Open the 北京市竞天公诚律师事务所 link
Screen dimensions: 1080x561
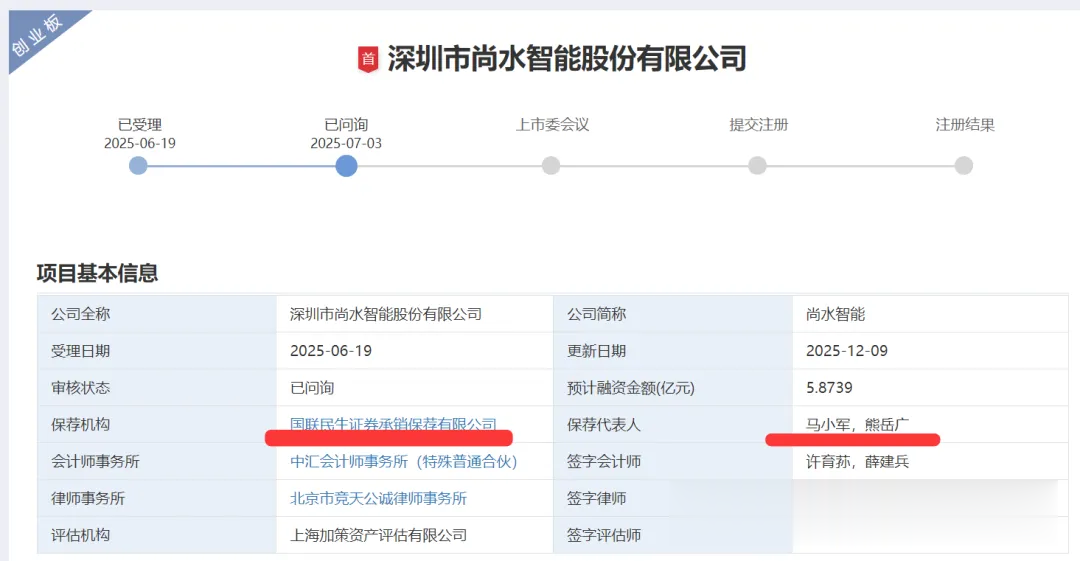point(378,498)
